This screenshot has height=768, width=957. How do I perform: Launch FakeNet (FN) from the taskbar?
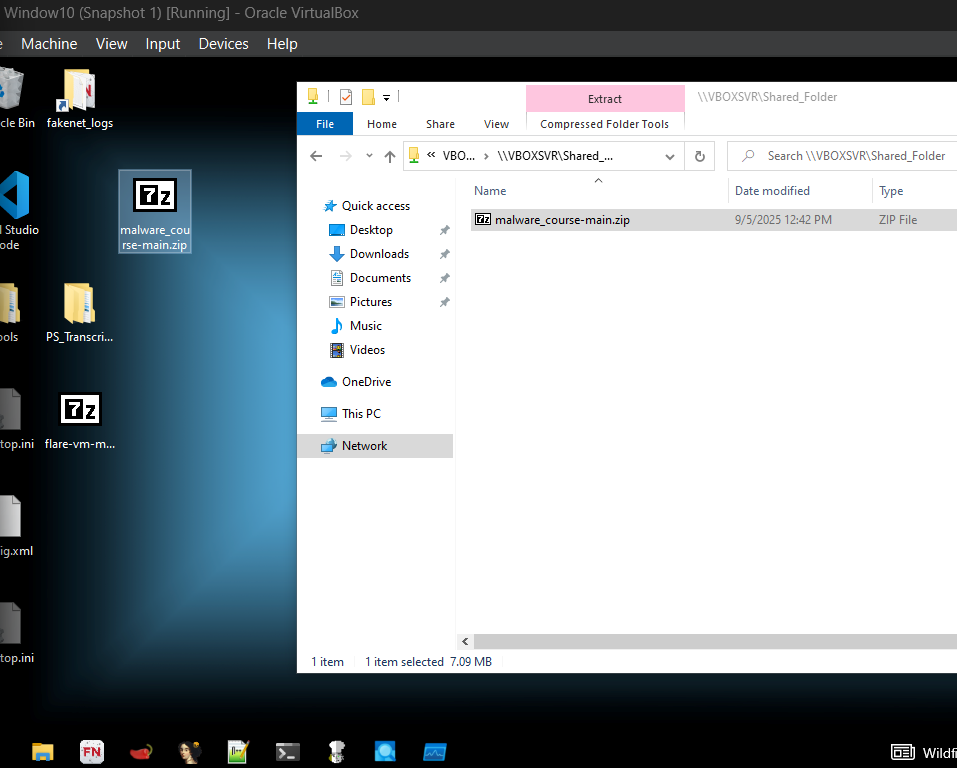click(92, 752)
